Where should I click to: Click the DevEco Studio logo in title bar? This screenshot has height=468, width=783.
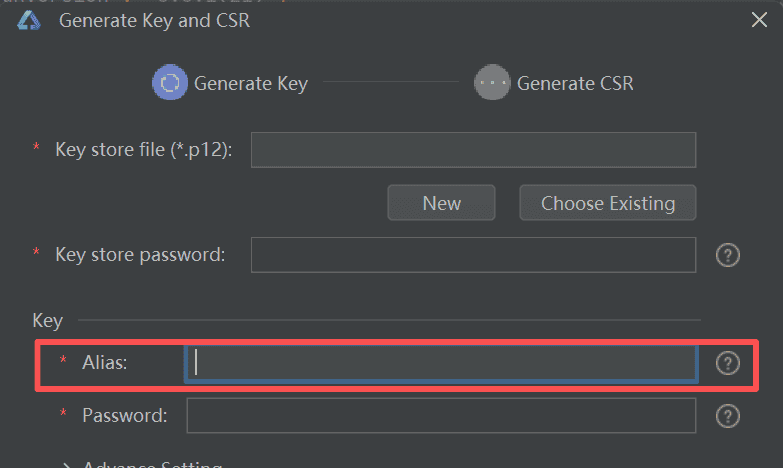pyautogui.click(x=27, y=20)
